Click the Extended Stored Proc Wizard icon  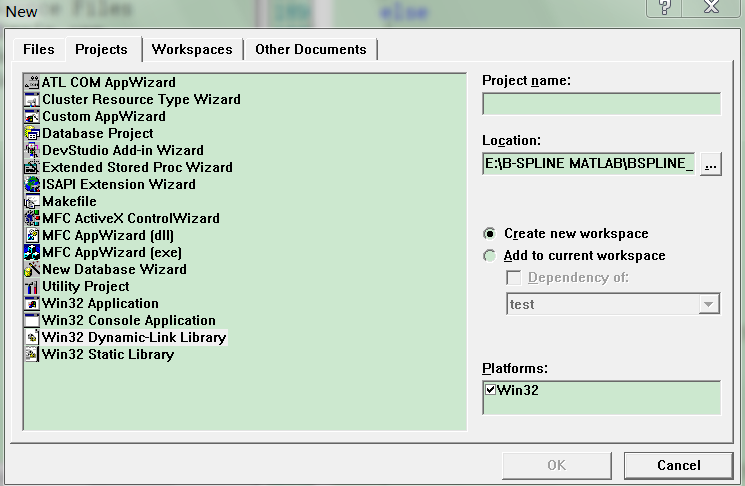click(x=32, y=167)
